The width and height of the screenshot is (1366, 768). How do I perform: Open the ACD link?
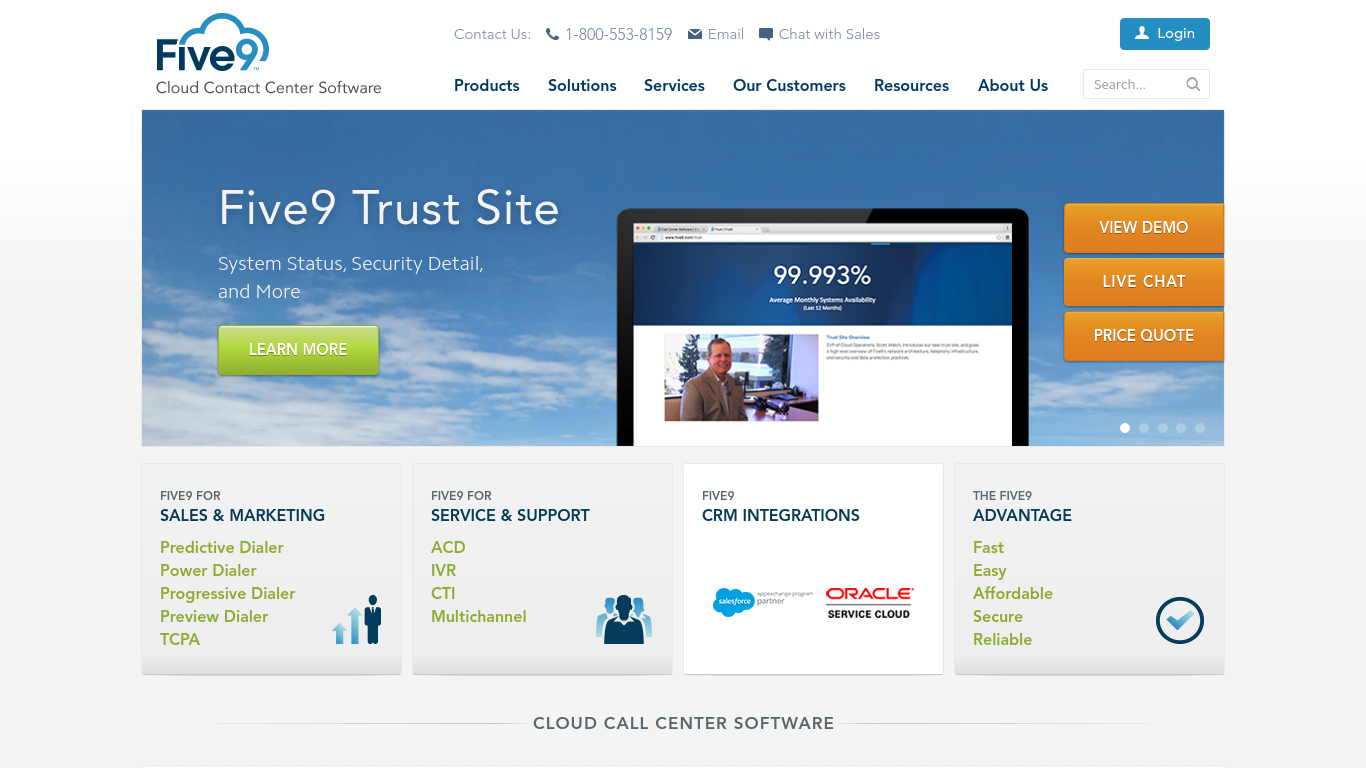tap(448, 547)
